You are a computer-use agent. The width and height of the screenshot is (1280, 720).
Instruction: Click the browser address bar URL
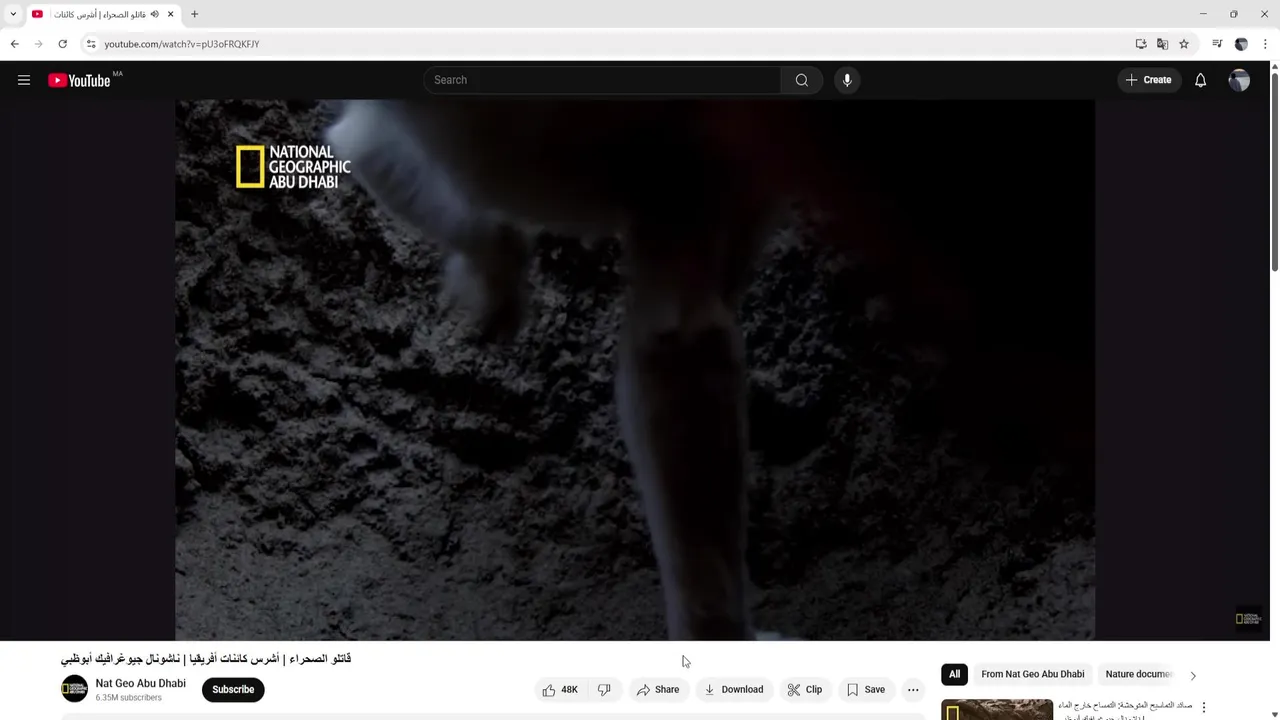tap(182, 44)
